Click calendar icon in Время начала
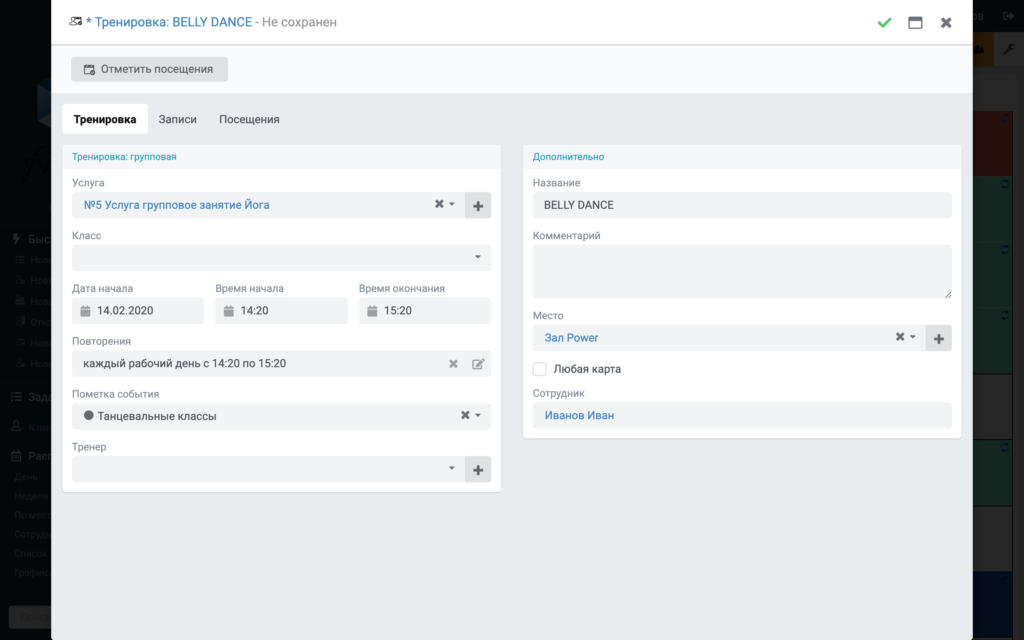The width and height of the screenshot is (1024, 640). (x=229, y=311)
